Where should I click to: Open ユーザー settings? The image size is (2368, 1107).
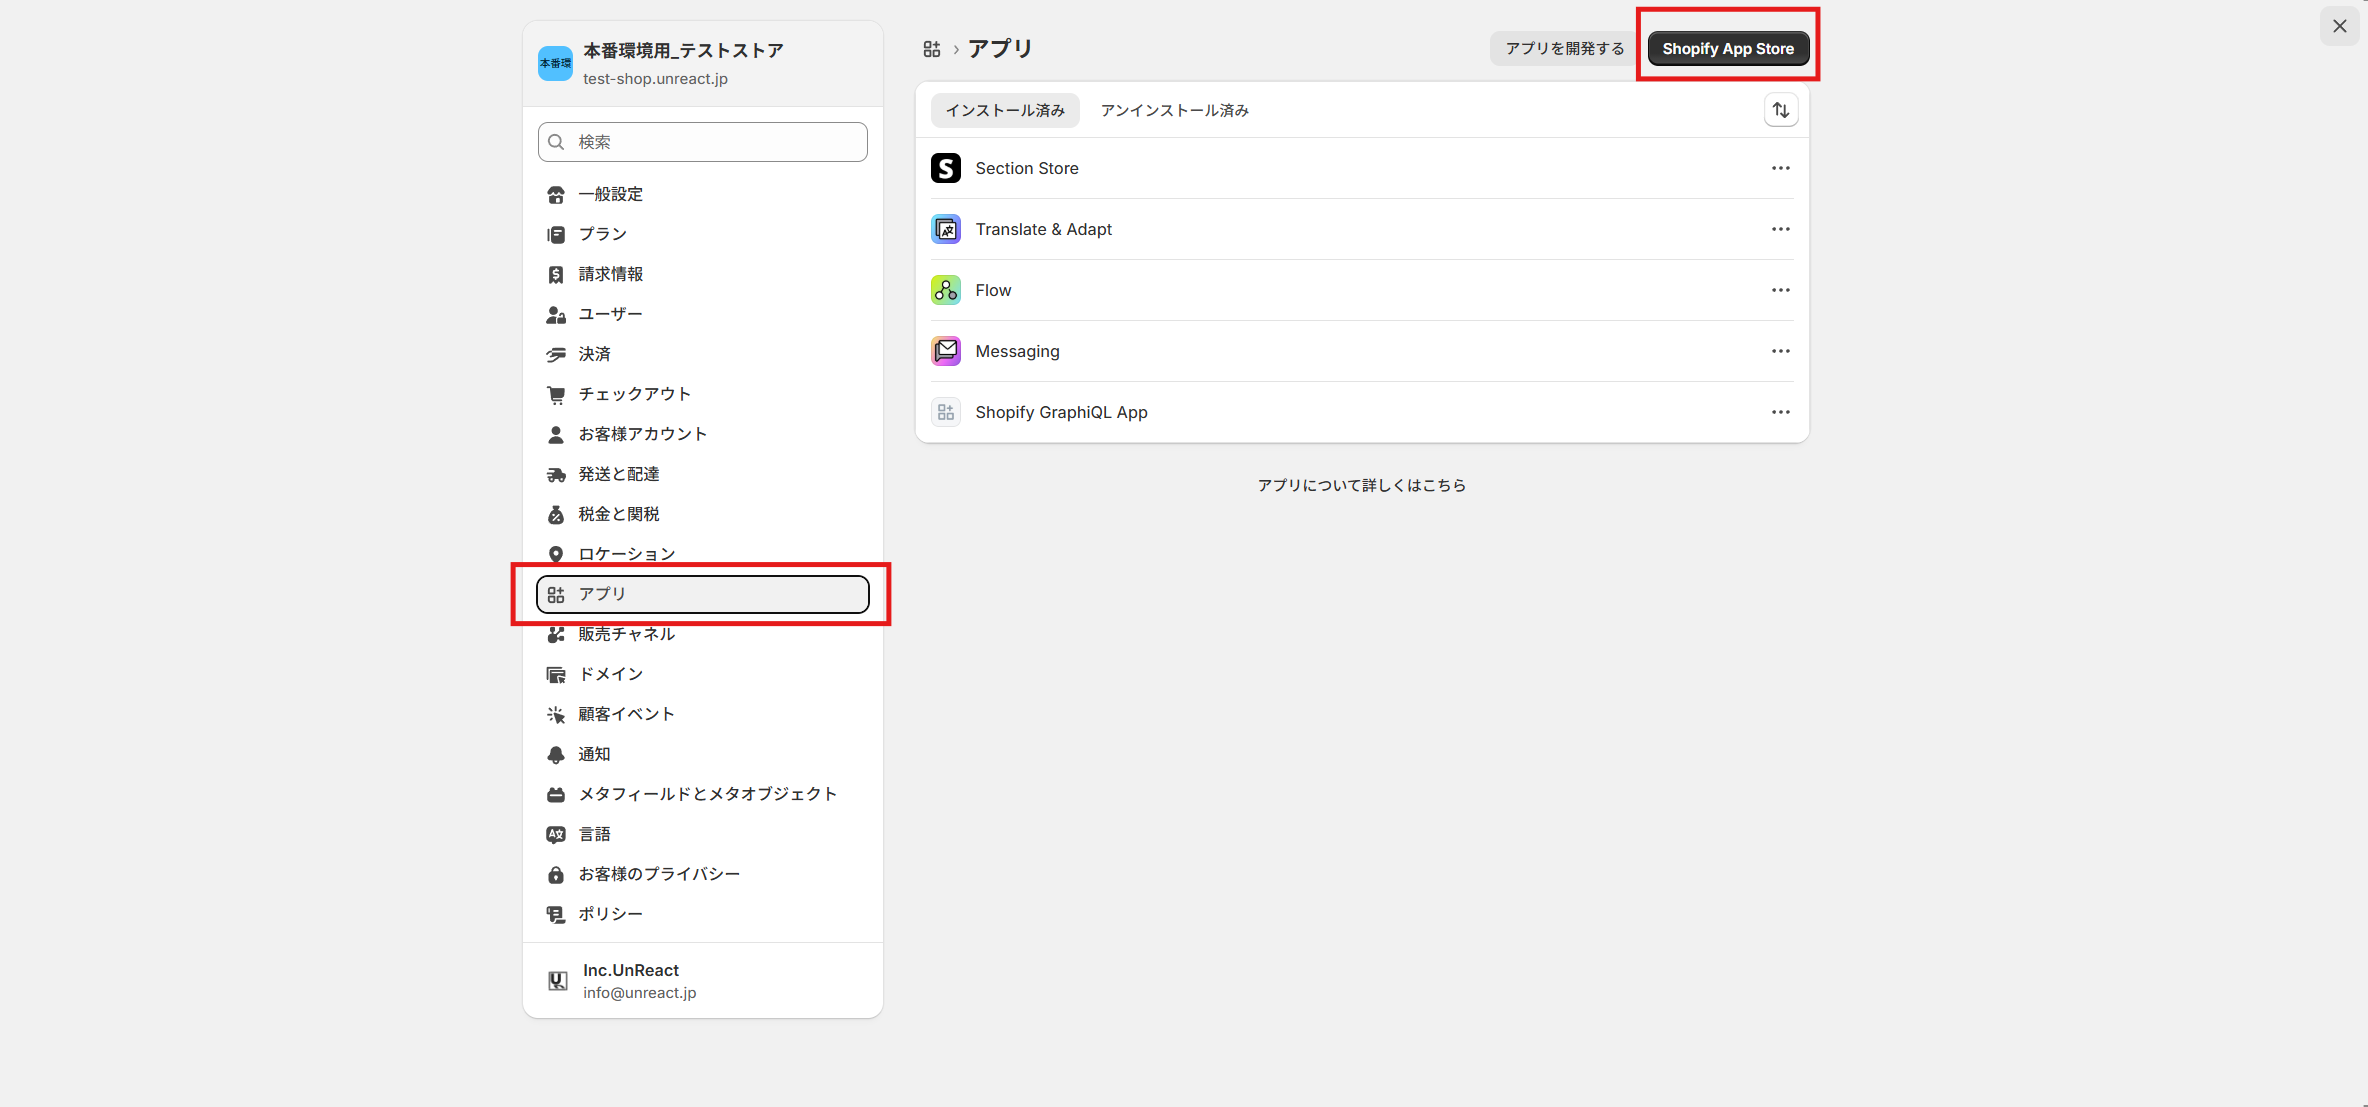[x=703, y=314]
